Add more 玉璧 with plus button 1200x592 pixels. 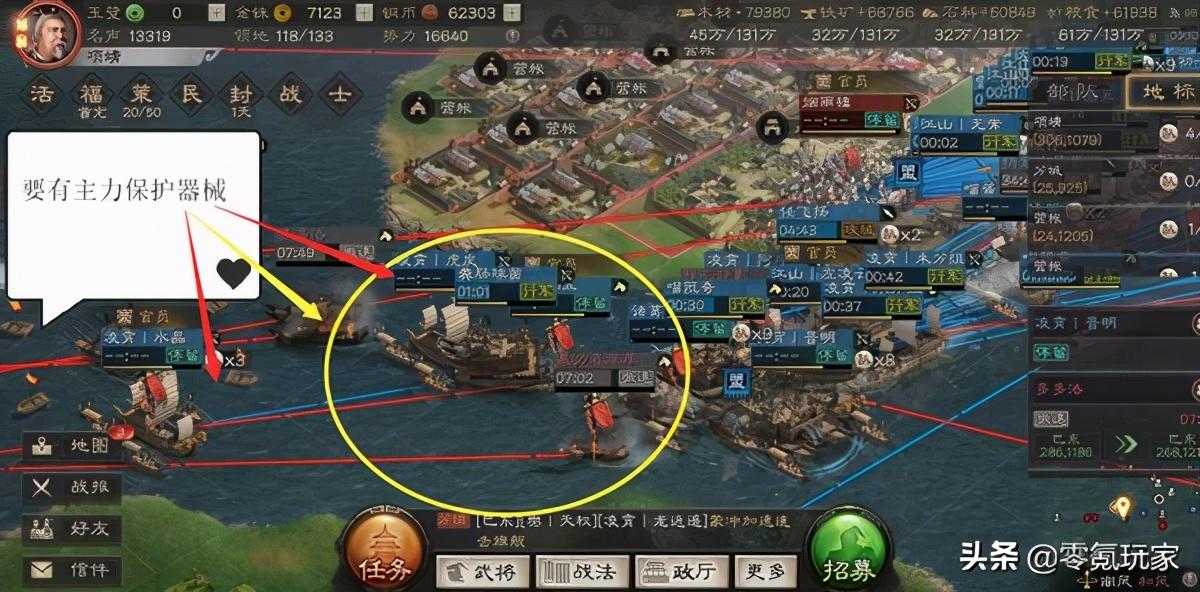click(x=218, y=13)
